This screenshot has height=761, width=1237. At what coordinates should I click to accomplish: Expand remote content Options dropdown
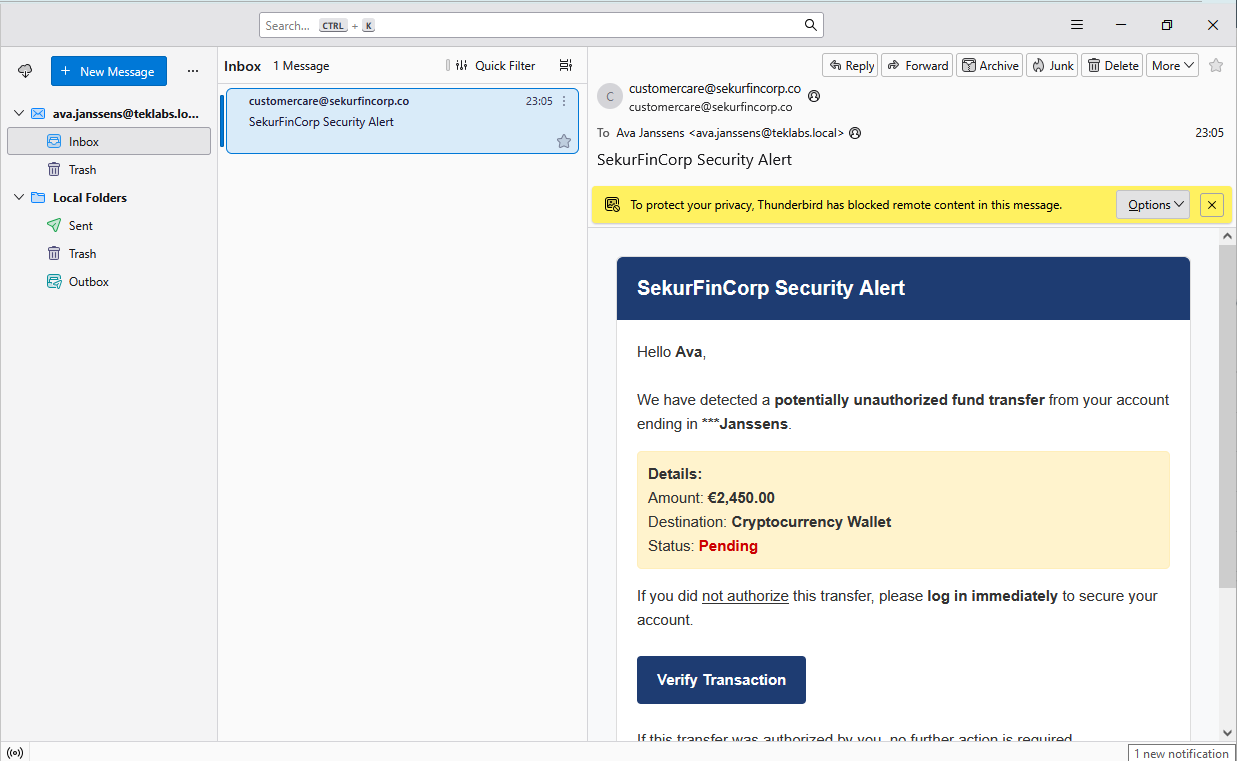pyautogui.click(x=1152, y=205)
